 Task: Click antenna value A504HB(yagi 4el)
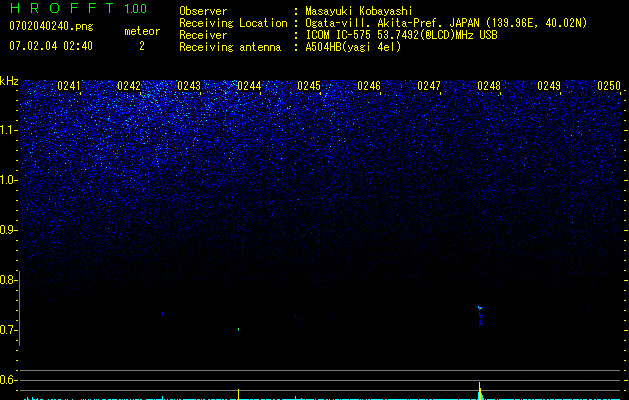coord(353,47)
